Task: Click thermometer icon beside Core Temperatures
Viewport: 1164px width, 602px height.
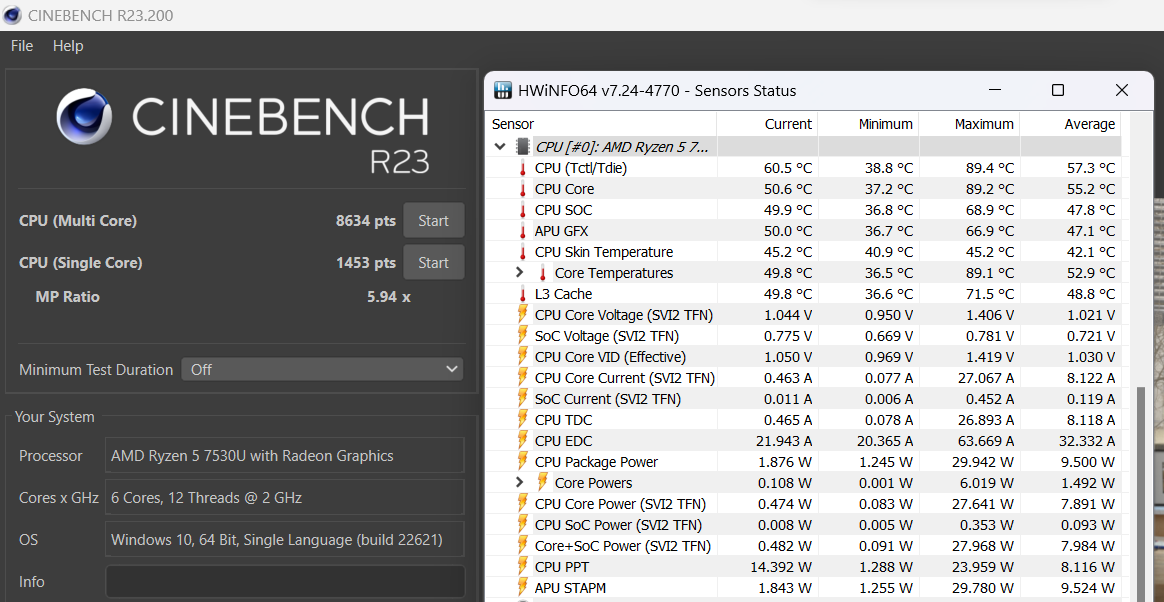Action: point(543,272)
